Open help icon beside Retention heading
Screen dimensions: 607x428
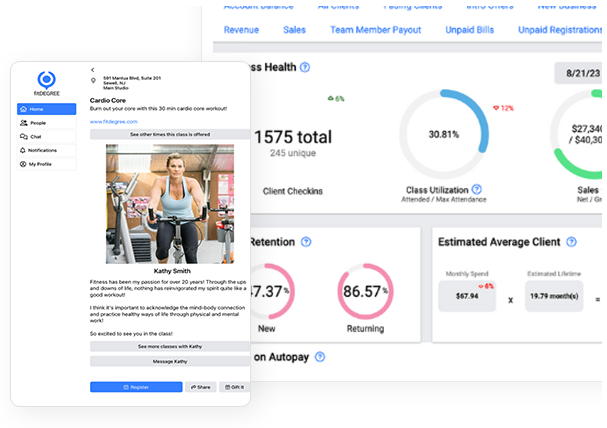(306, 242)
